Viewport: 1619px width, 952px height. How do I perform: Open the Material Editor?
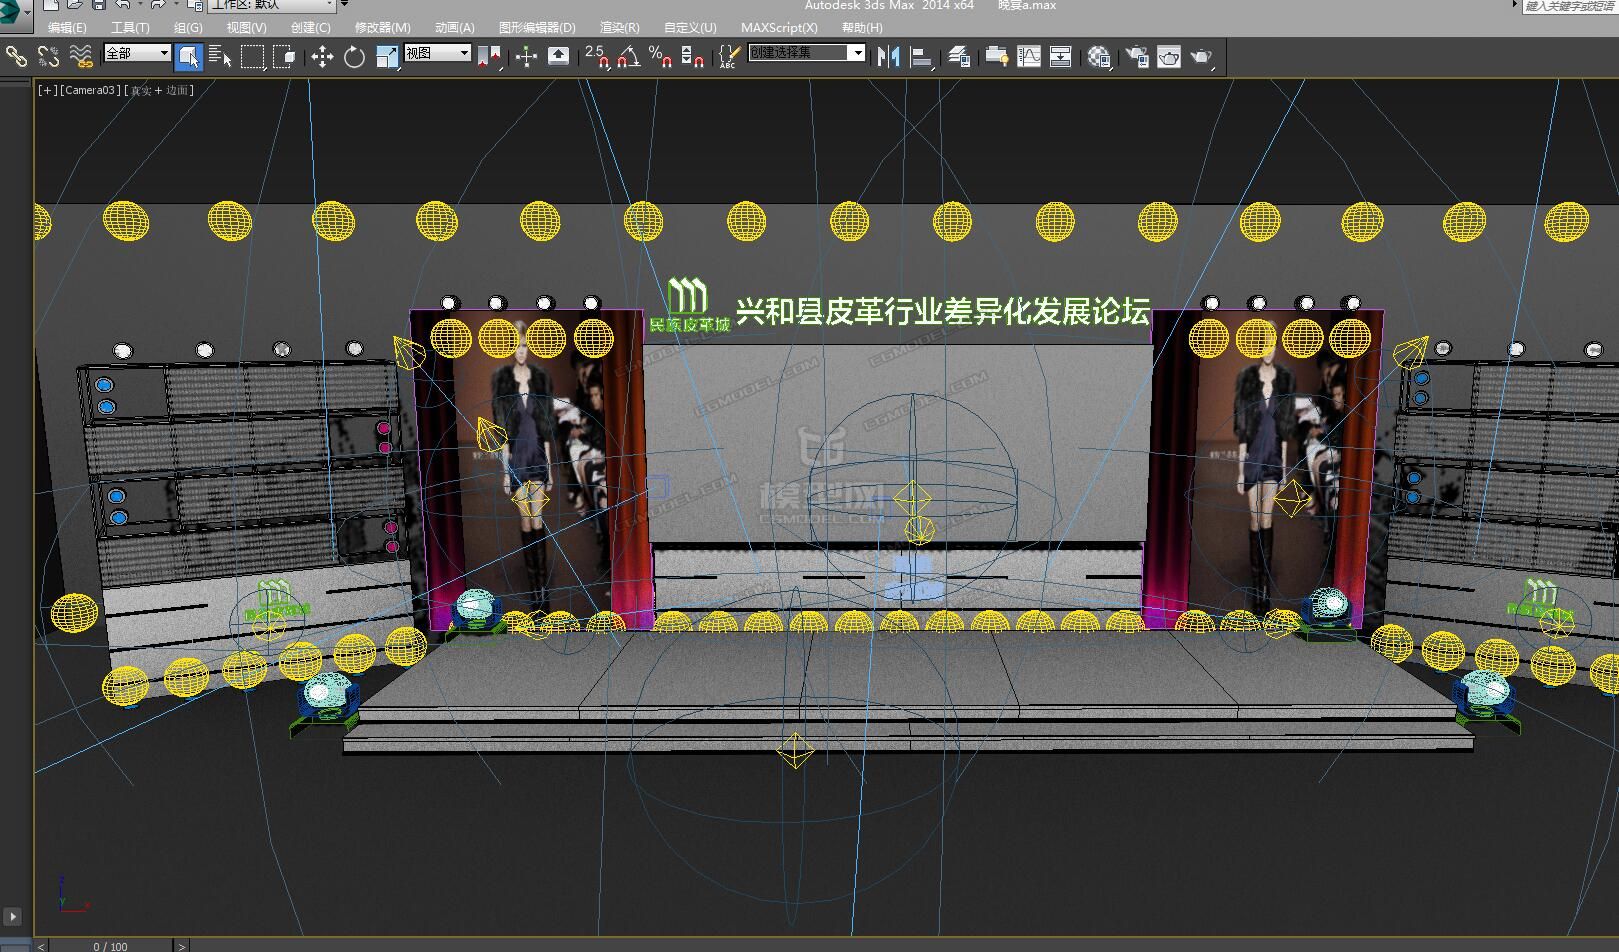point(1099,57)
